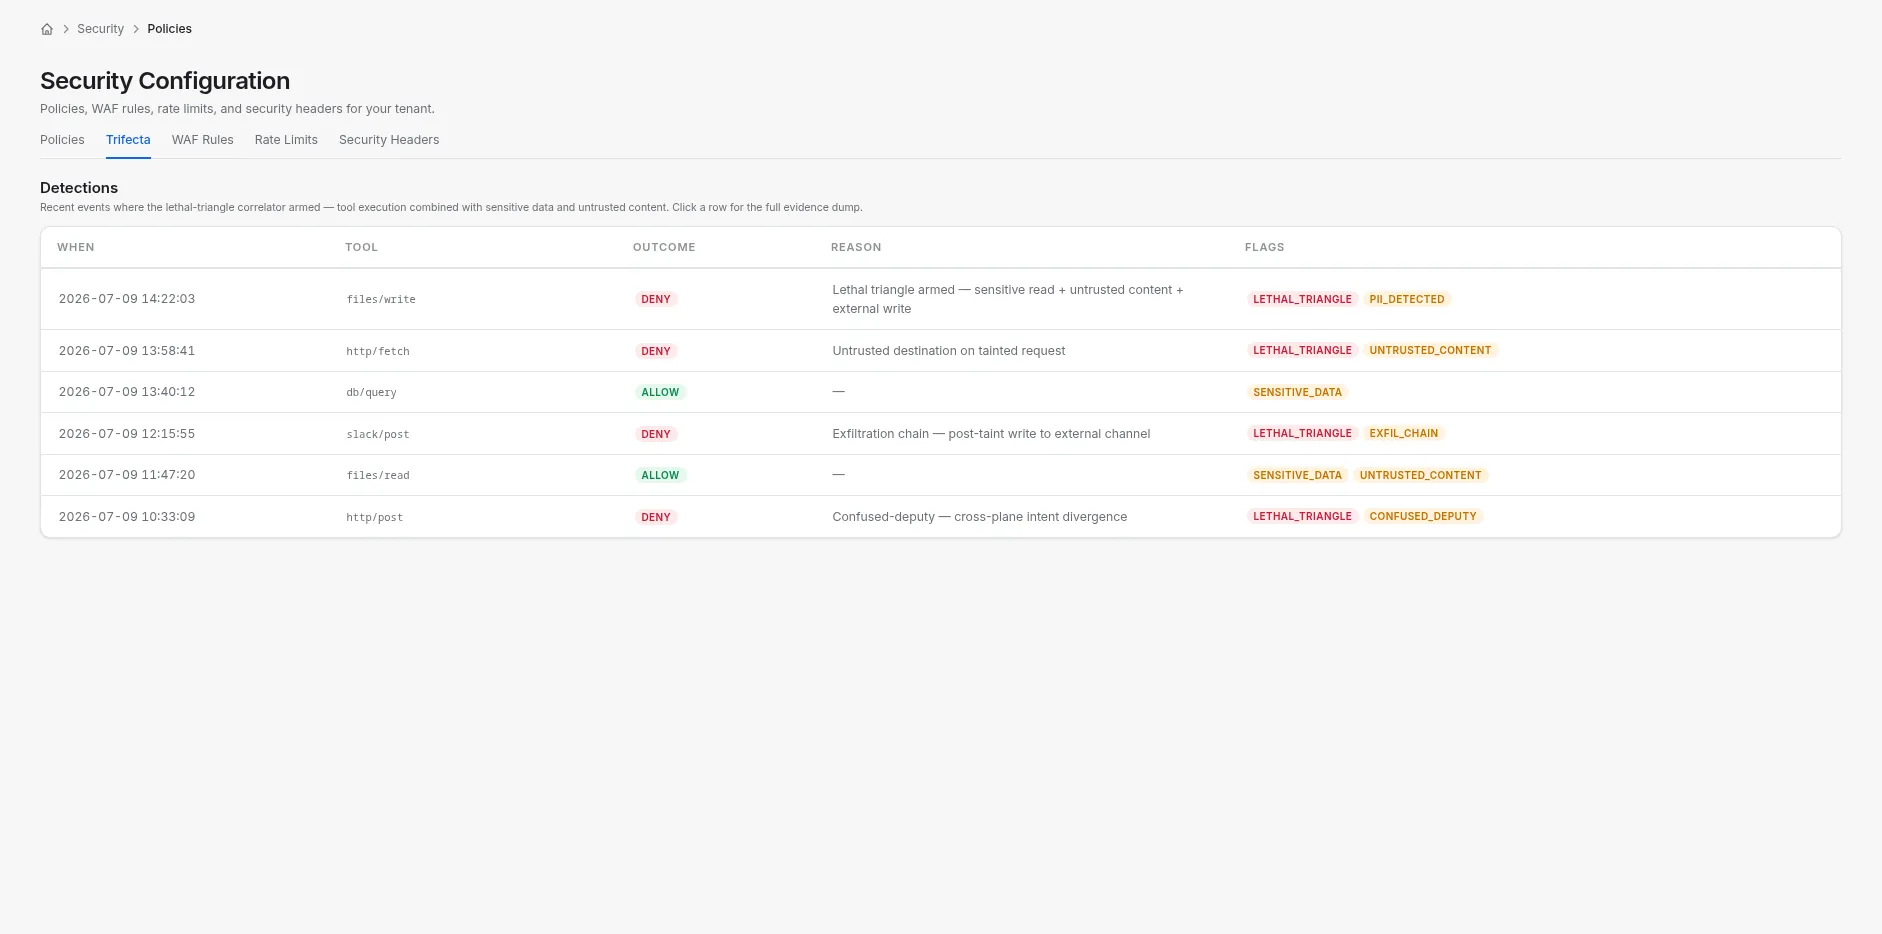Open the row timestamped 2026-07-09 13:58:41
This screenshot has width=1882, height=934.
pos(940,351)
